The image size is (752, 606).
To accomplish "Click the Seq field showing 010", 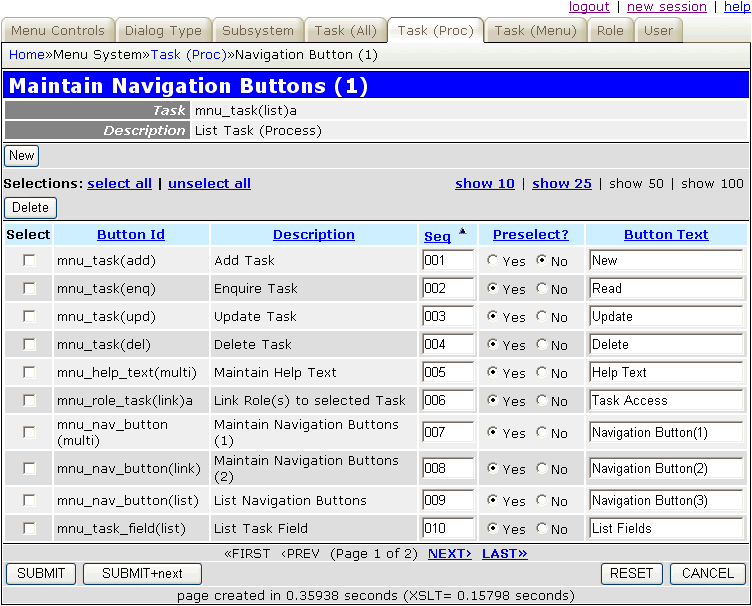I will point(448,529).
